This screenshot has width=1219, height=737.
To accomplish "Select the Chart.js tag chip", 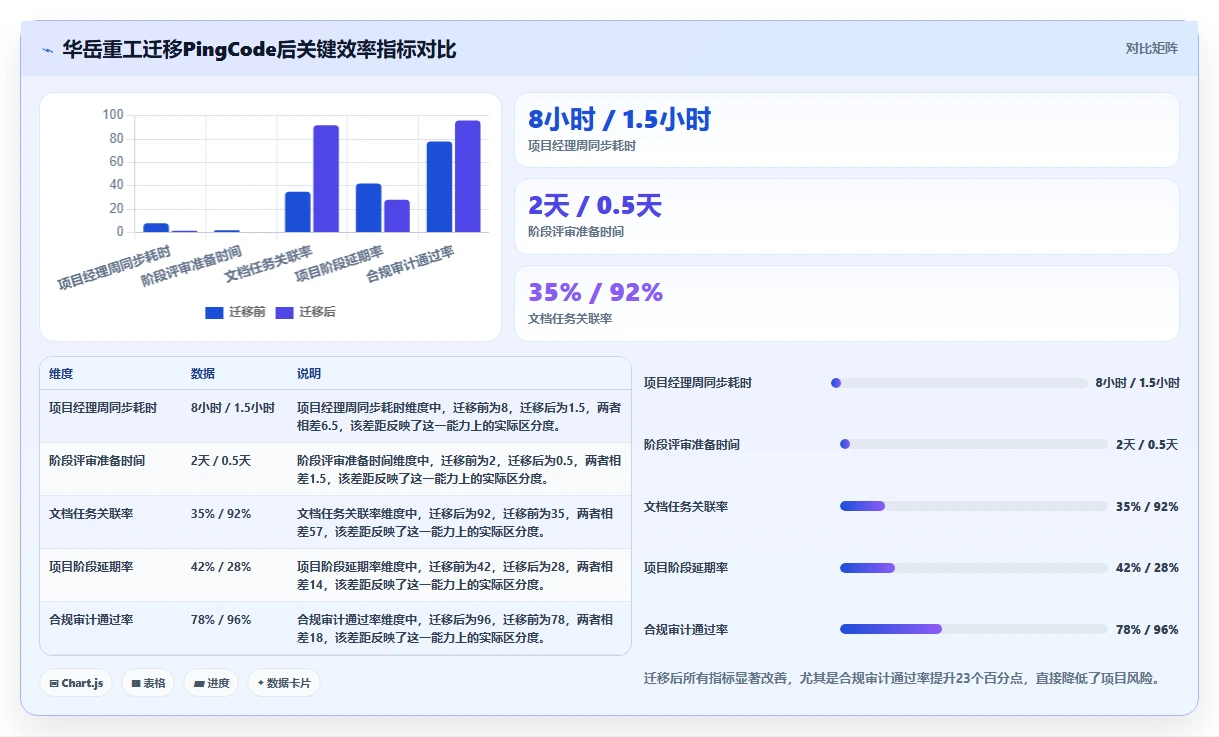I will [76, 683].
